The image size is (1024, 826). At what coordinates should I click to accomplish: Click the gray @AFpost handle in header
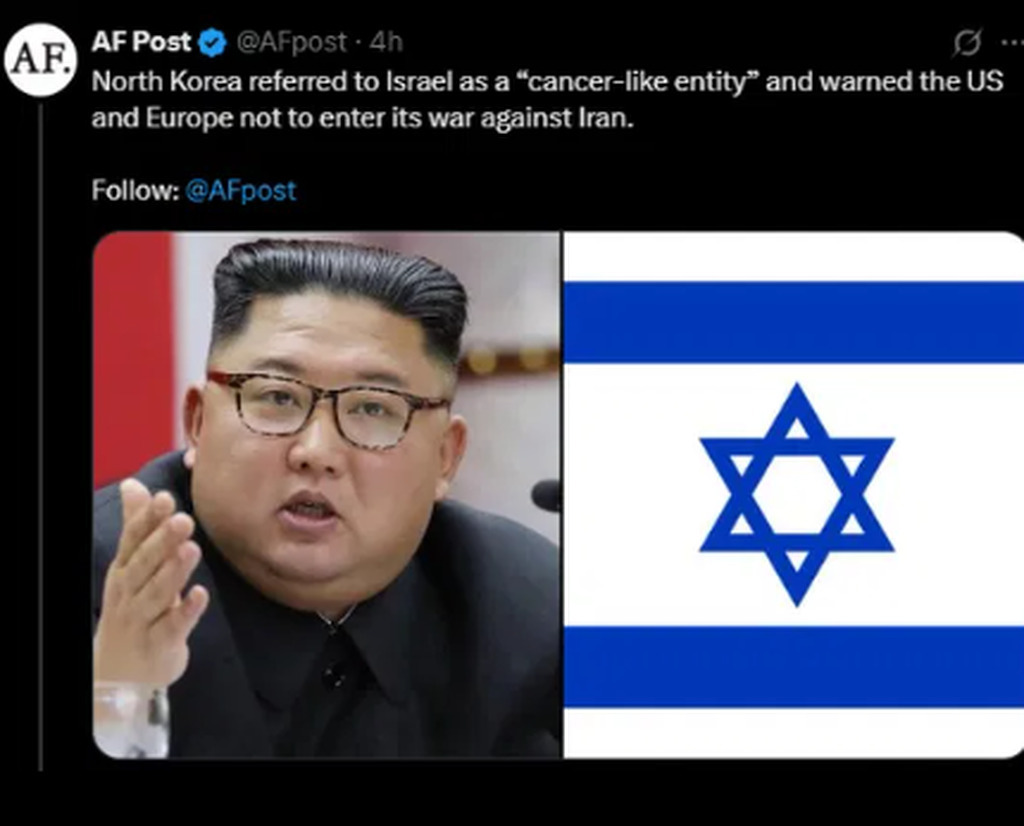tap(291, 42)
